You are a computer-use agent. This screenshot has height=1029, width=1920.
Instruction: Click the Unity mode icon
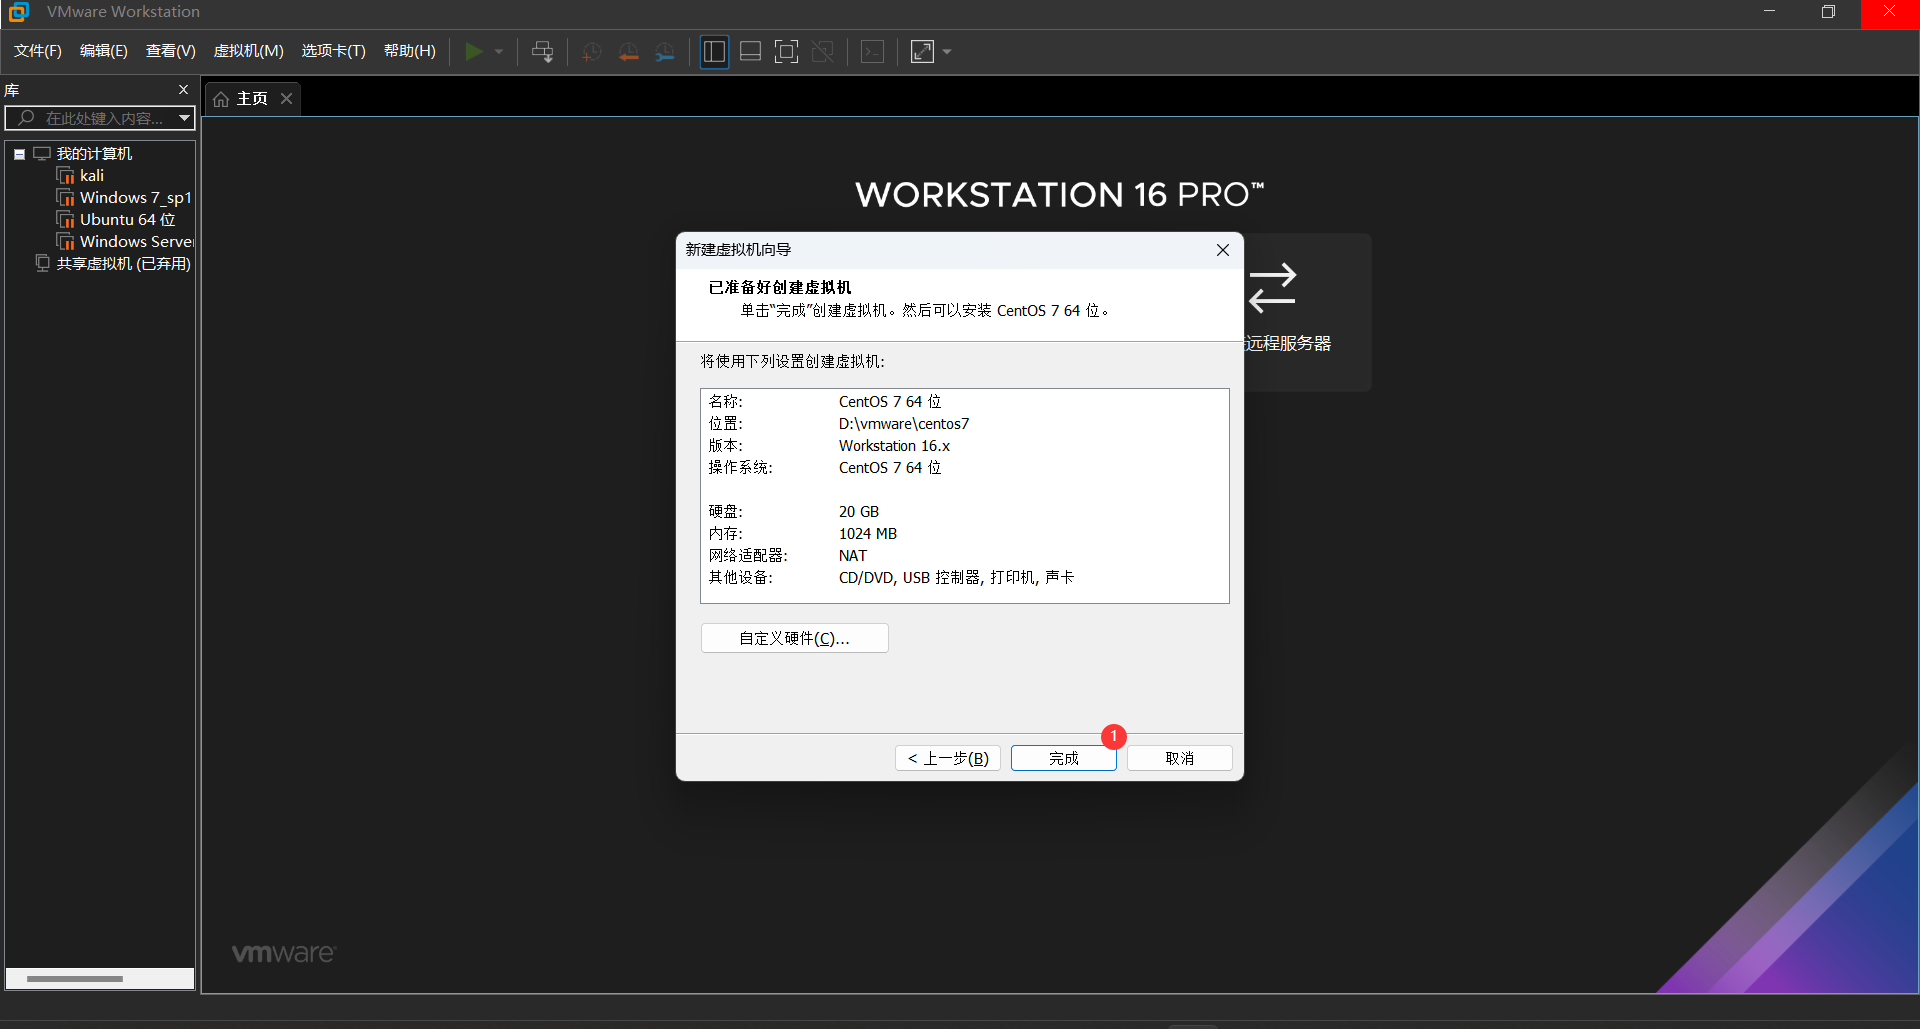(x=823, y=51)
